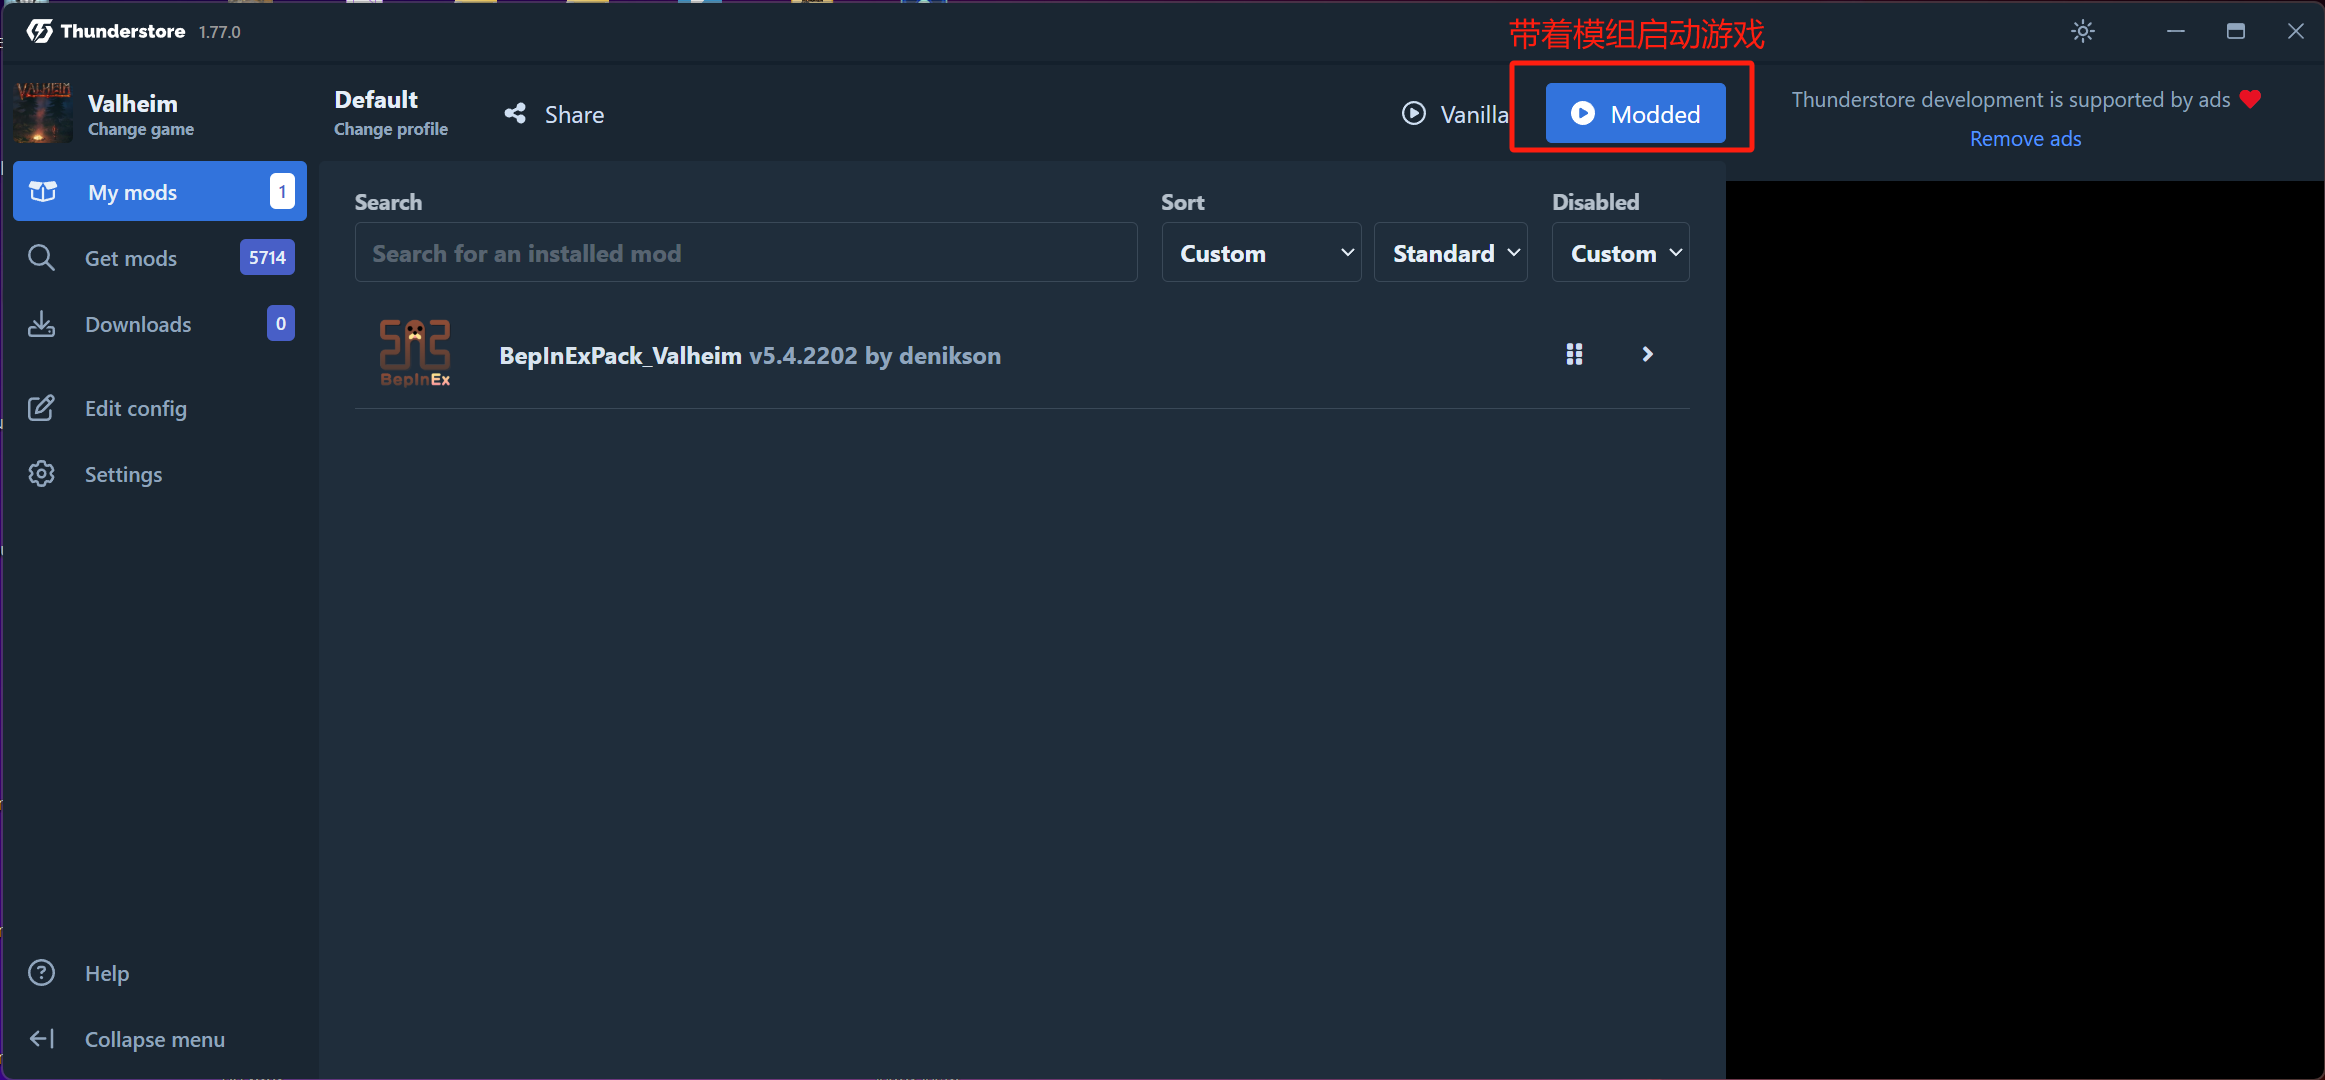Open Edit config pencil icon
2325x1080 pixels.
point(41,408)
